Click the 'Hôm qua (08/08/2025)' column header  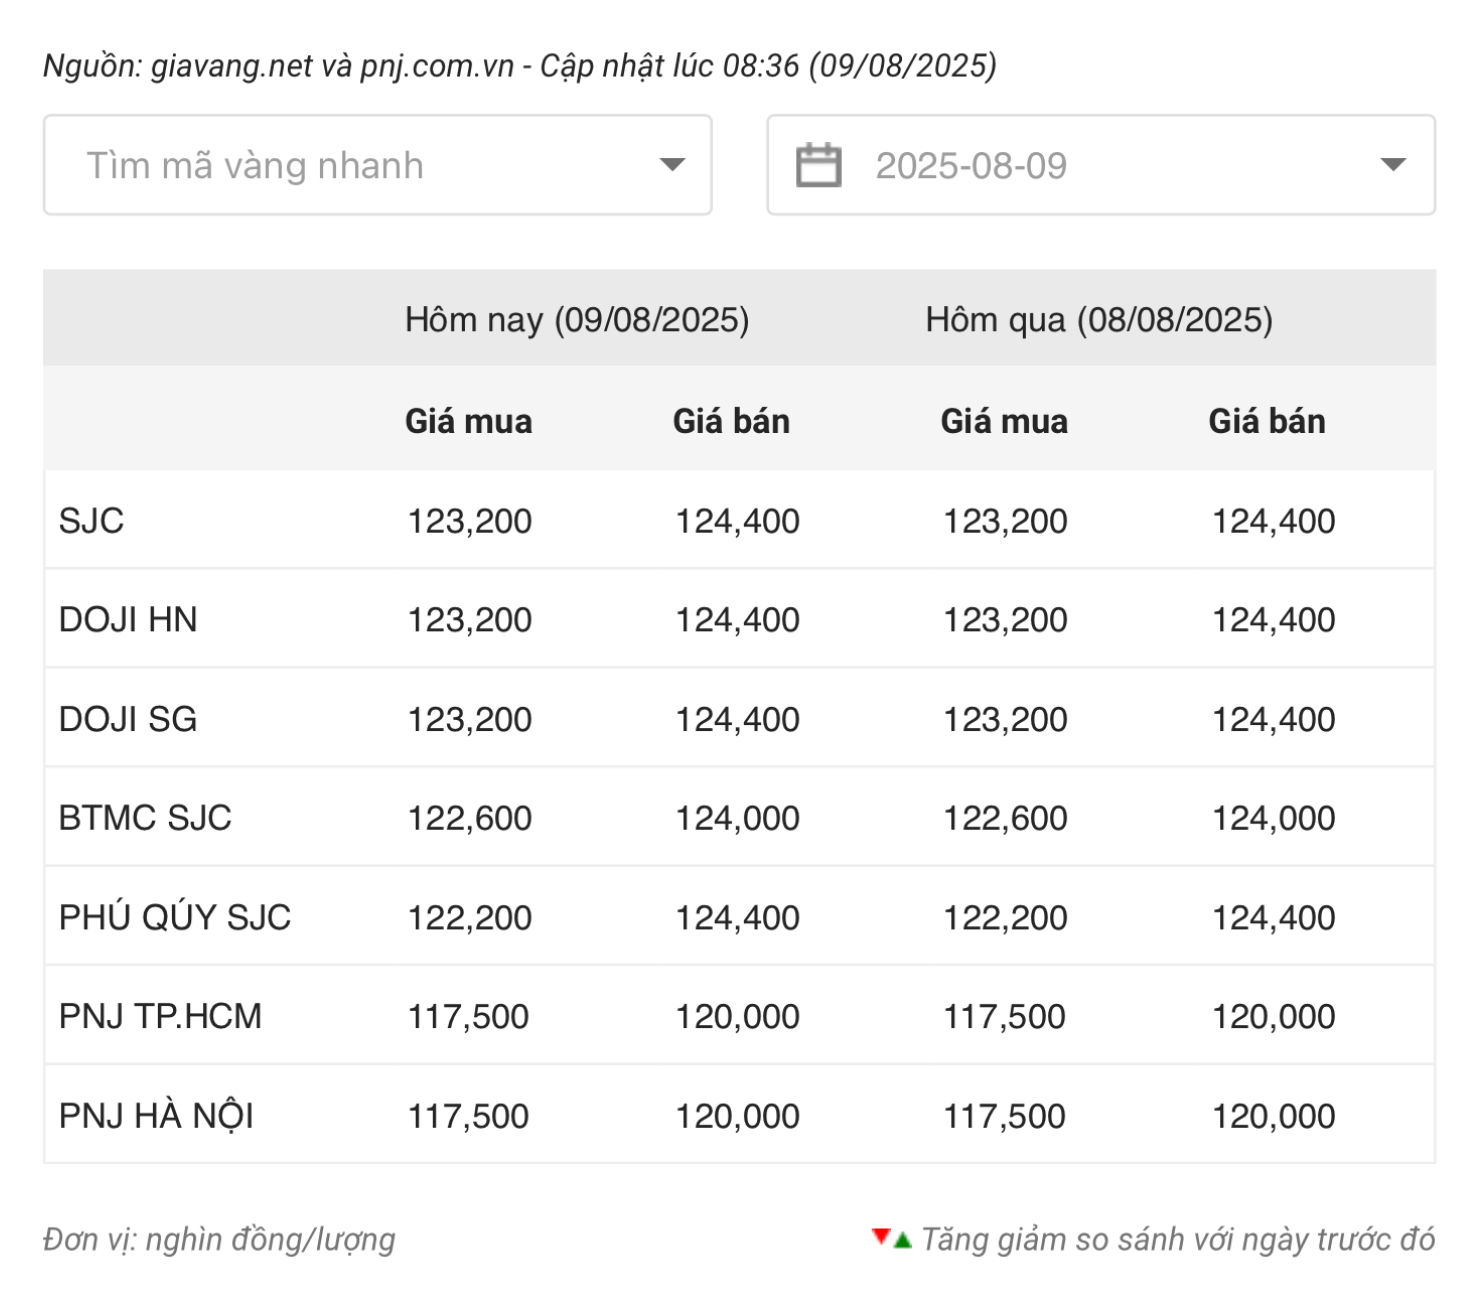click(x=1099, y=320)
